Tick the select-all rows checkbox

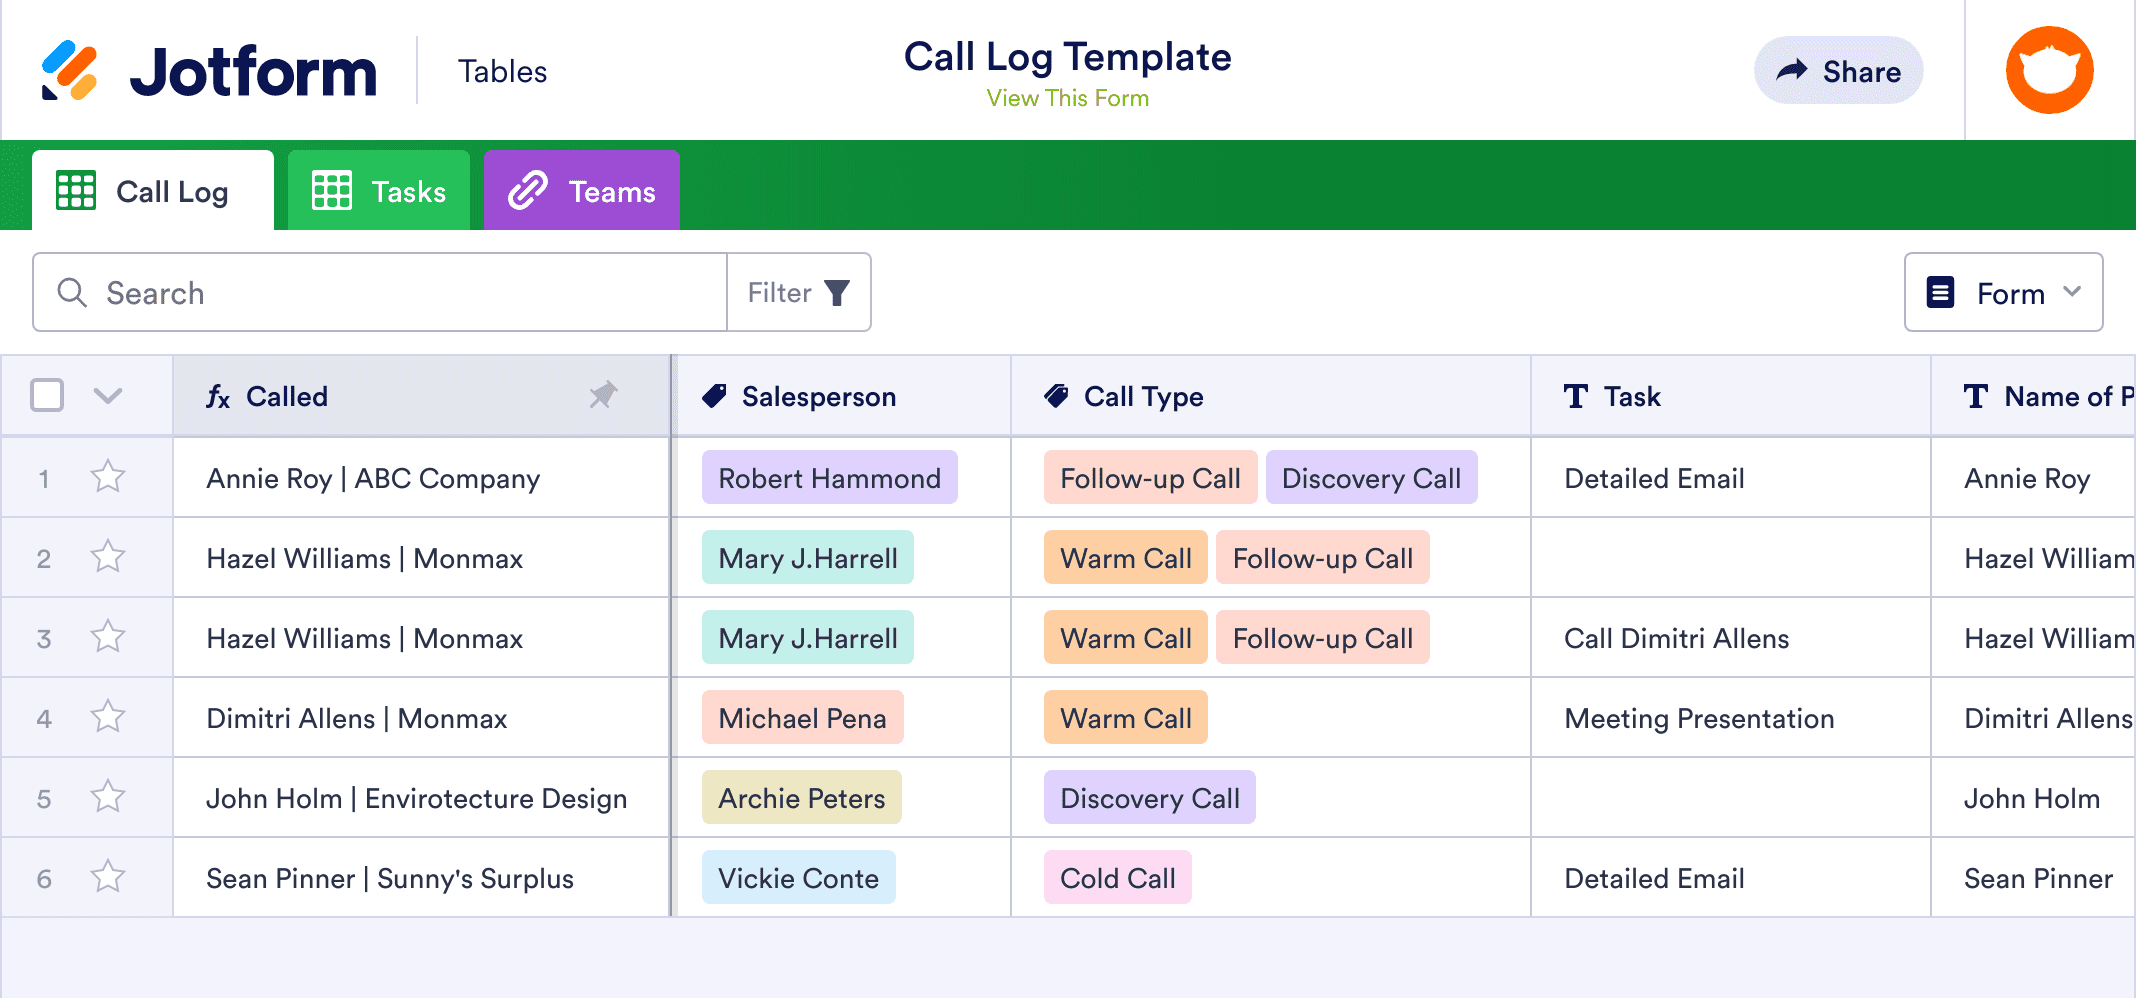[47, 395]
